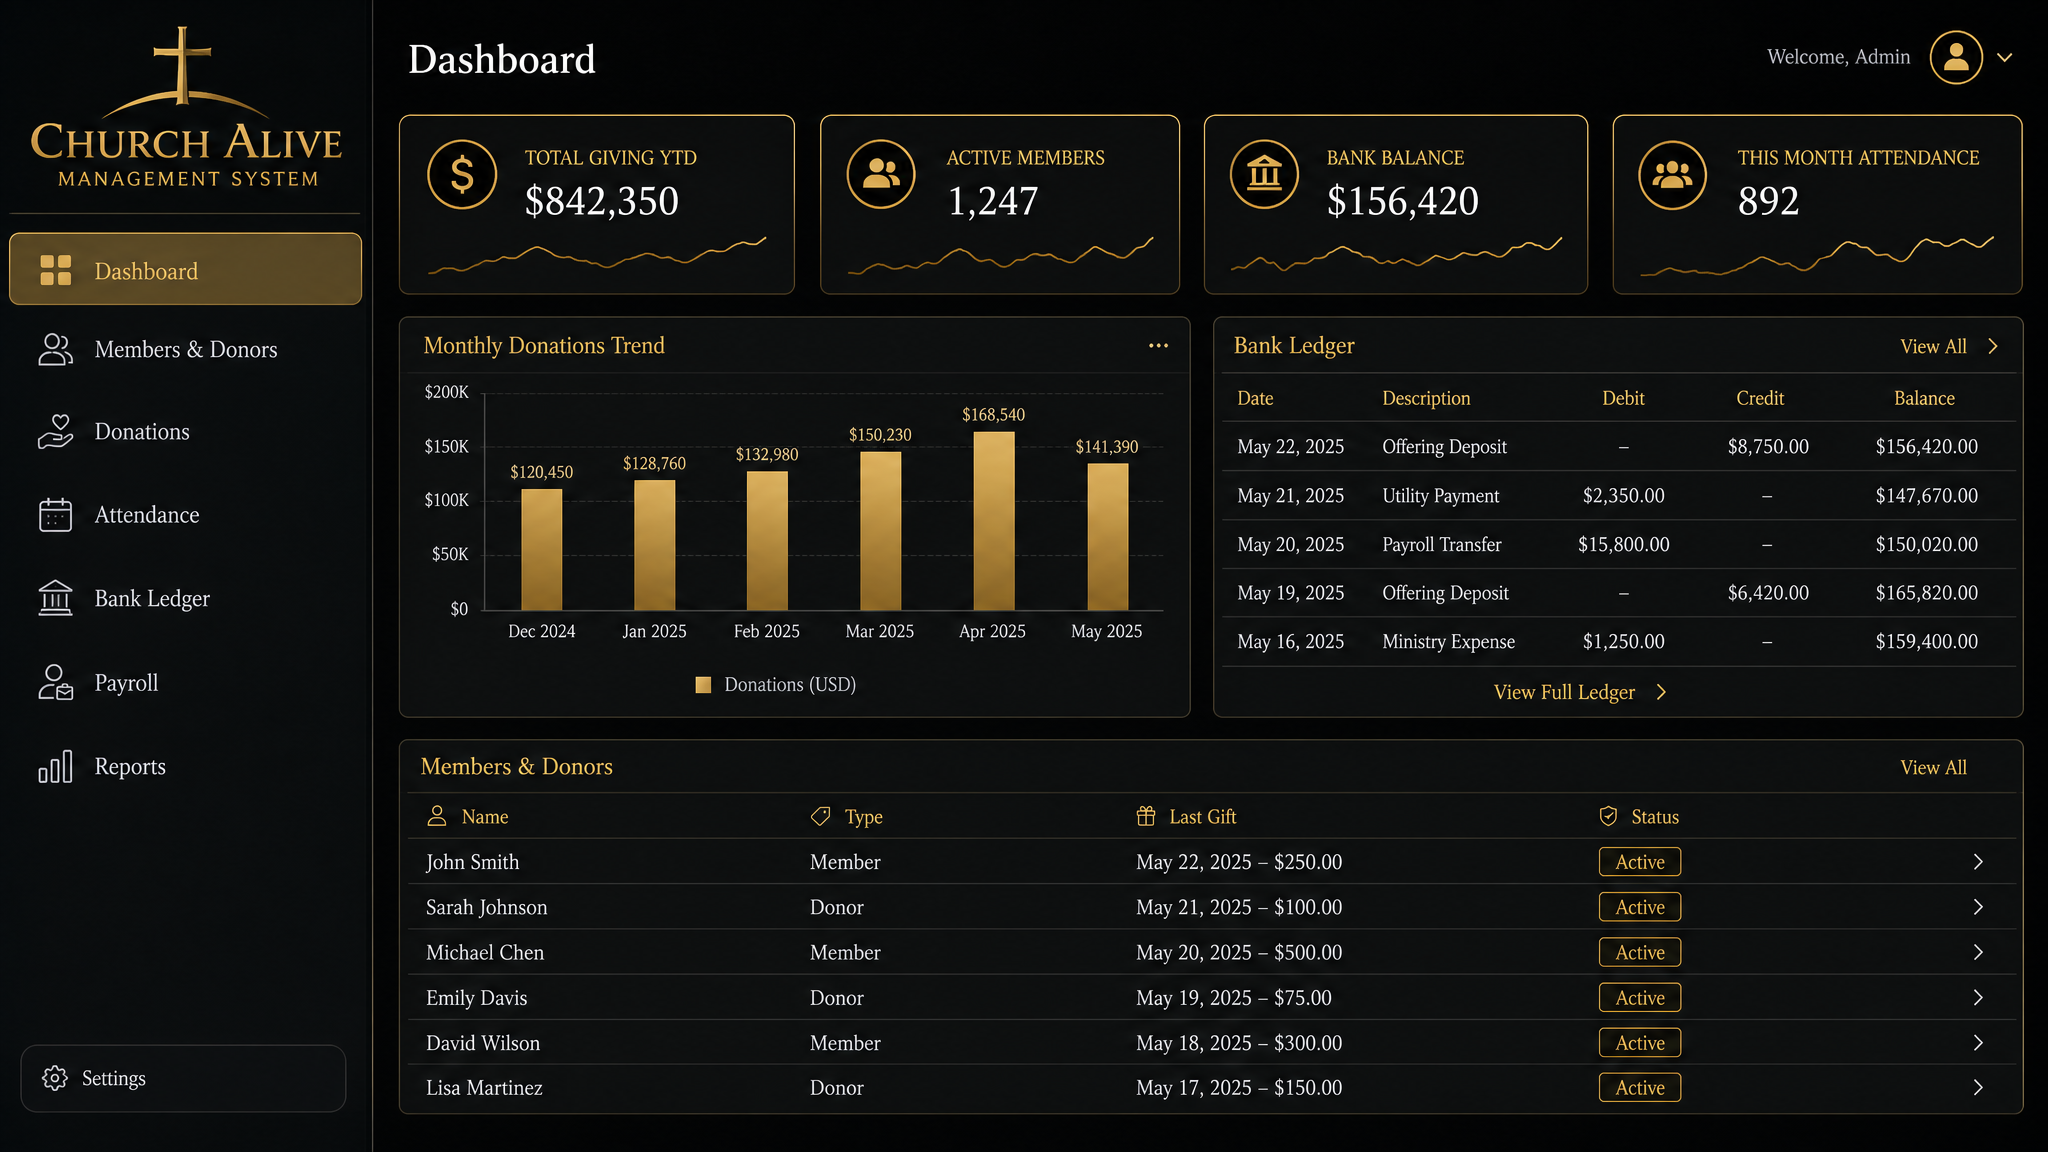Click the bank icon on Bank Balance card
This screenshot has height=1152, width=2048.
pos(1264,174)
